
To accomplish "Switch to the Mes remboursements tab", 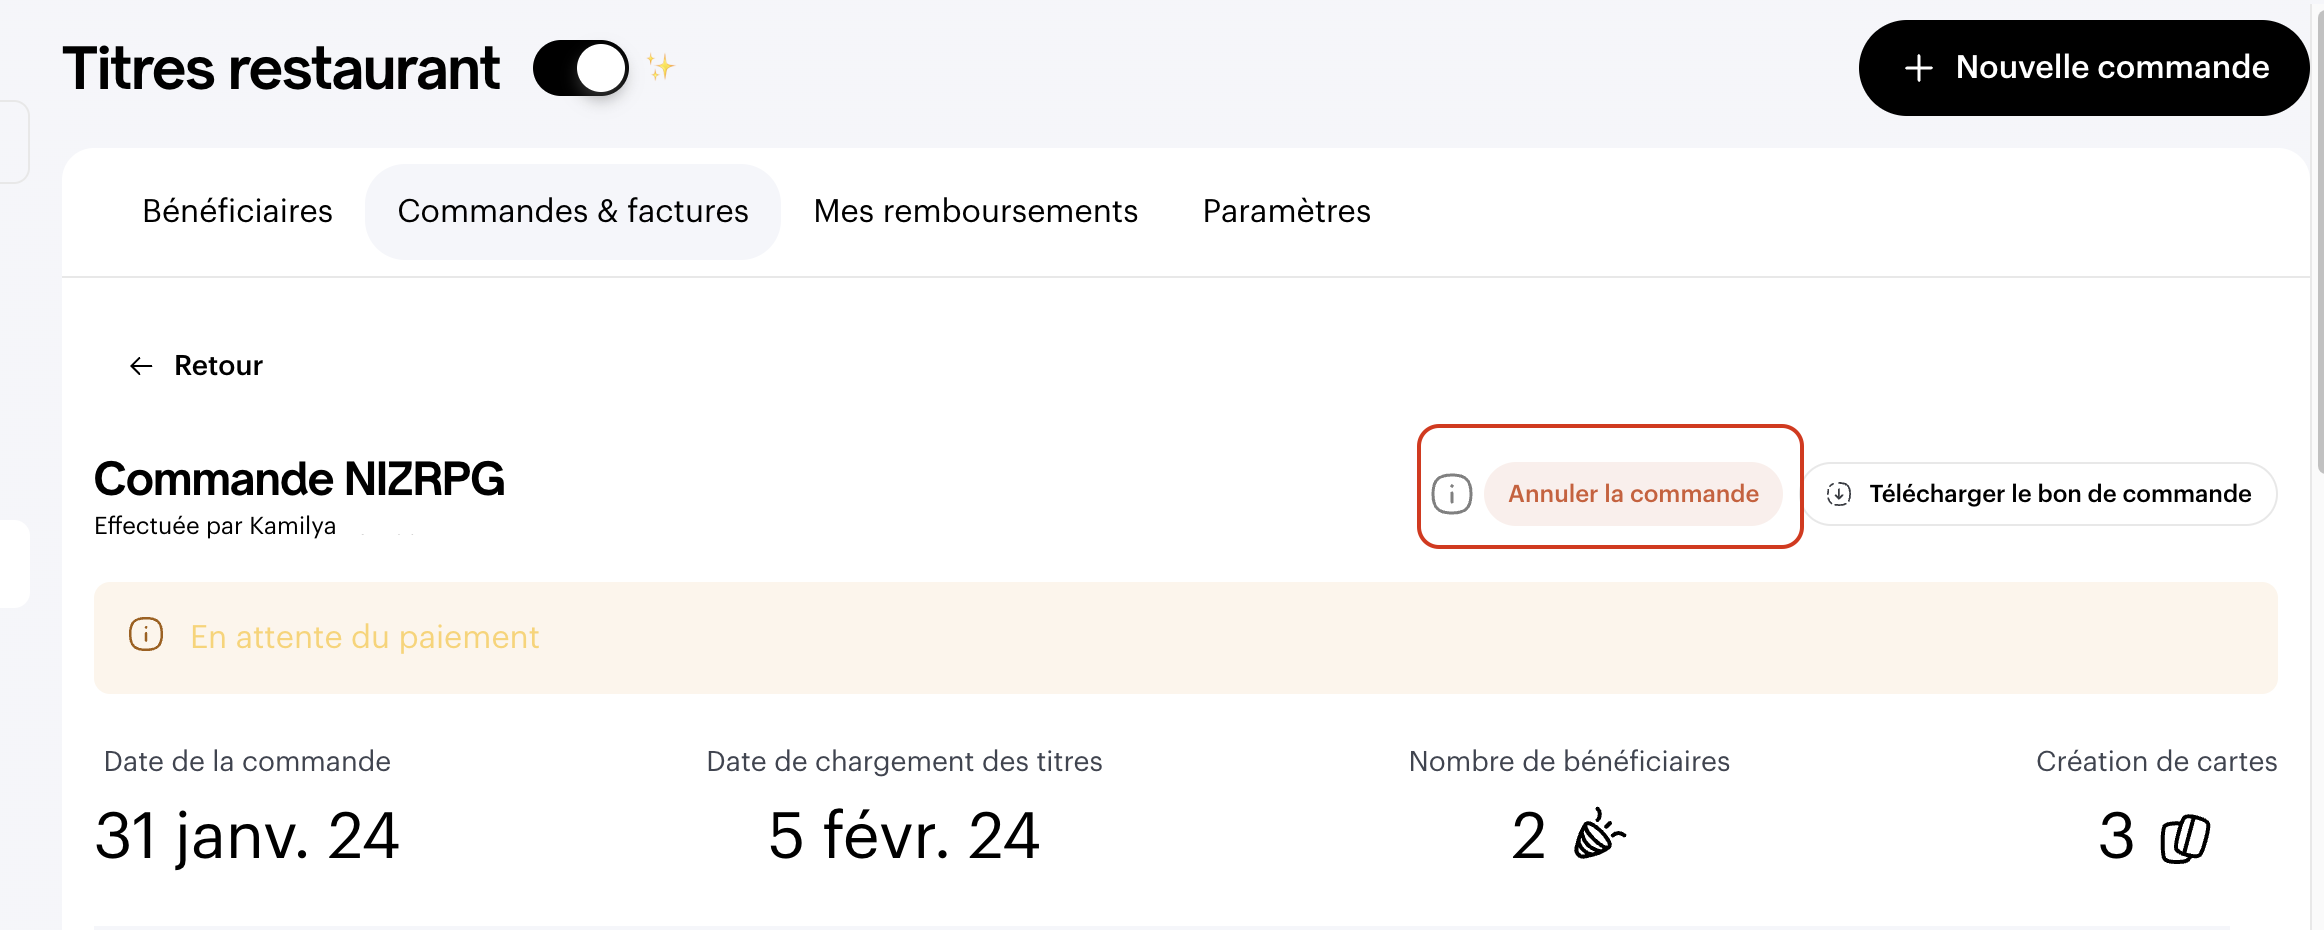I will [x=976, y=211].
